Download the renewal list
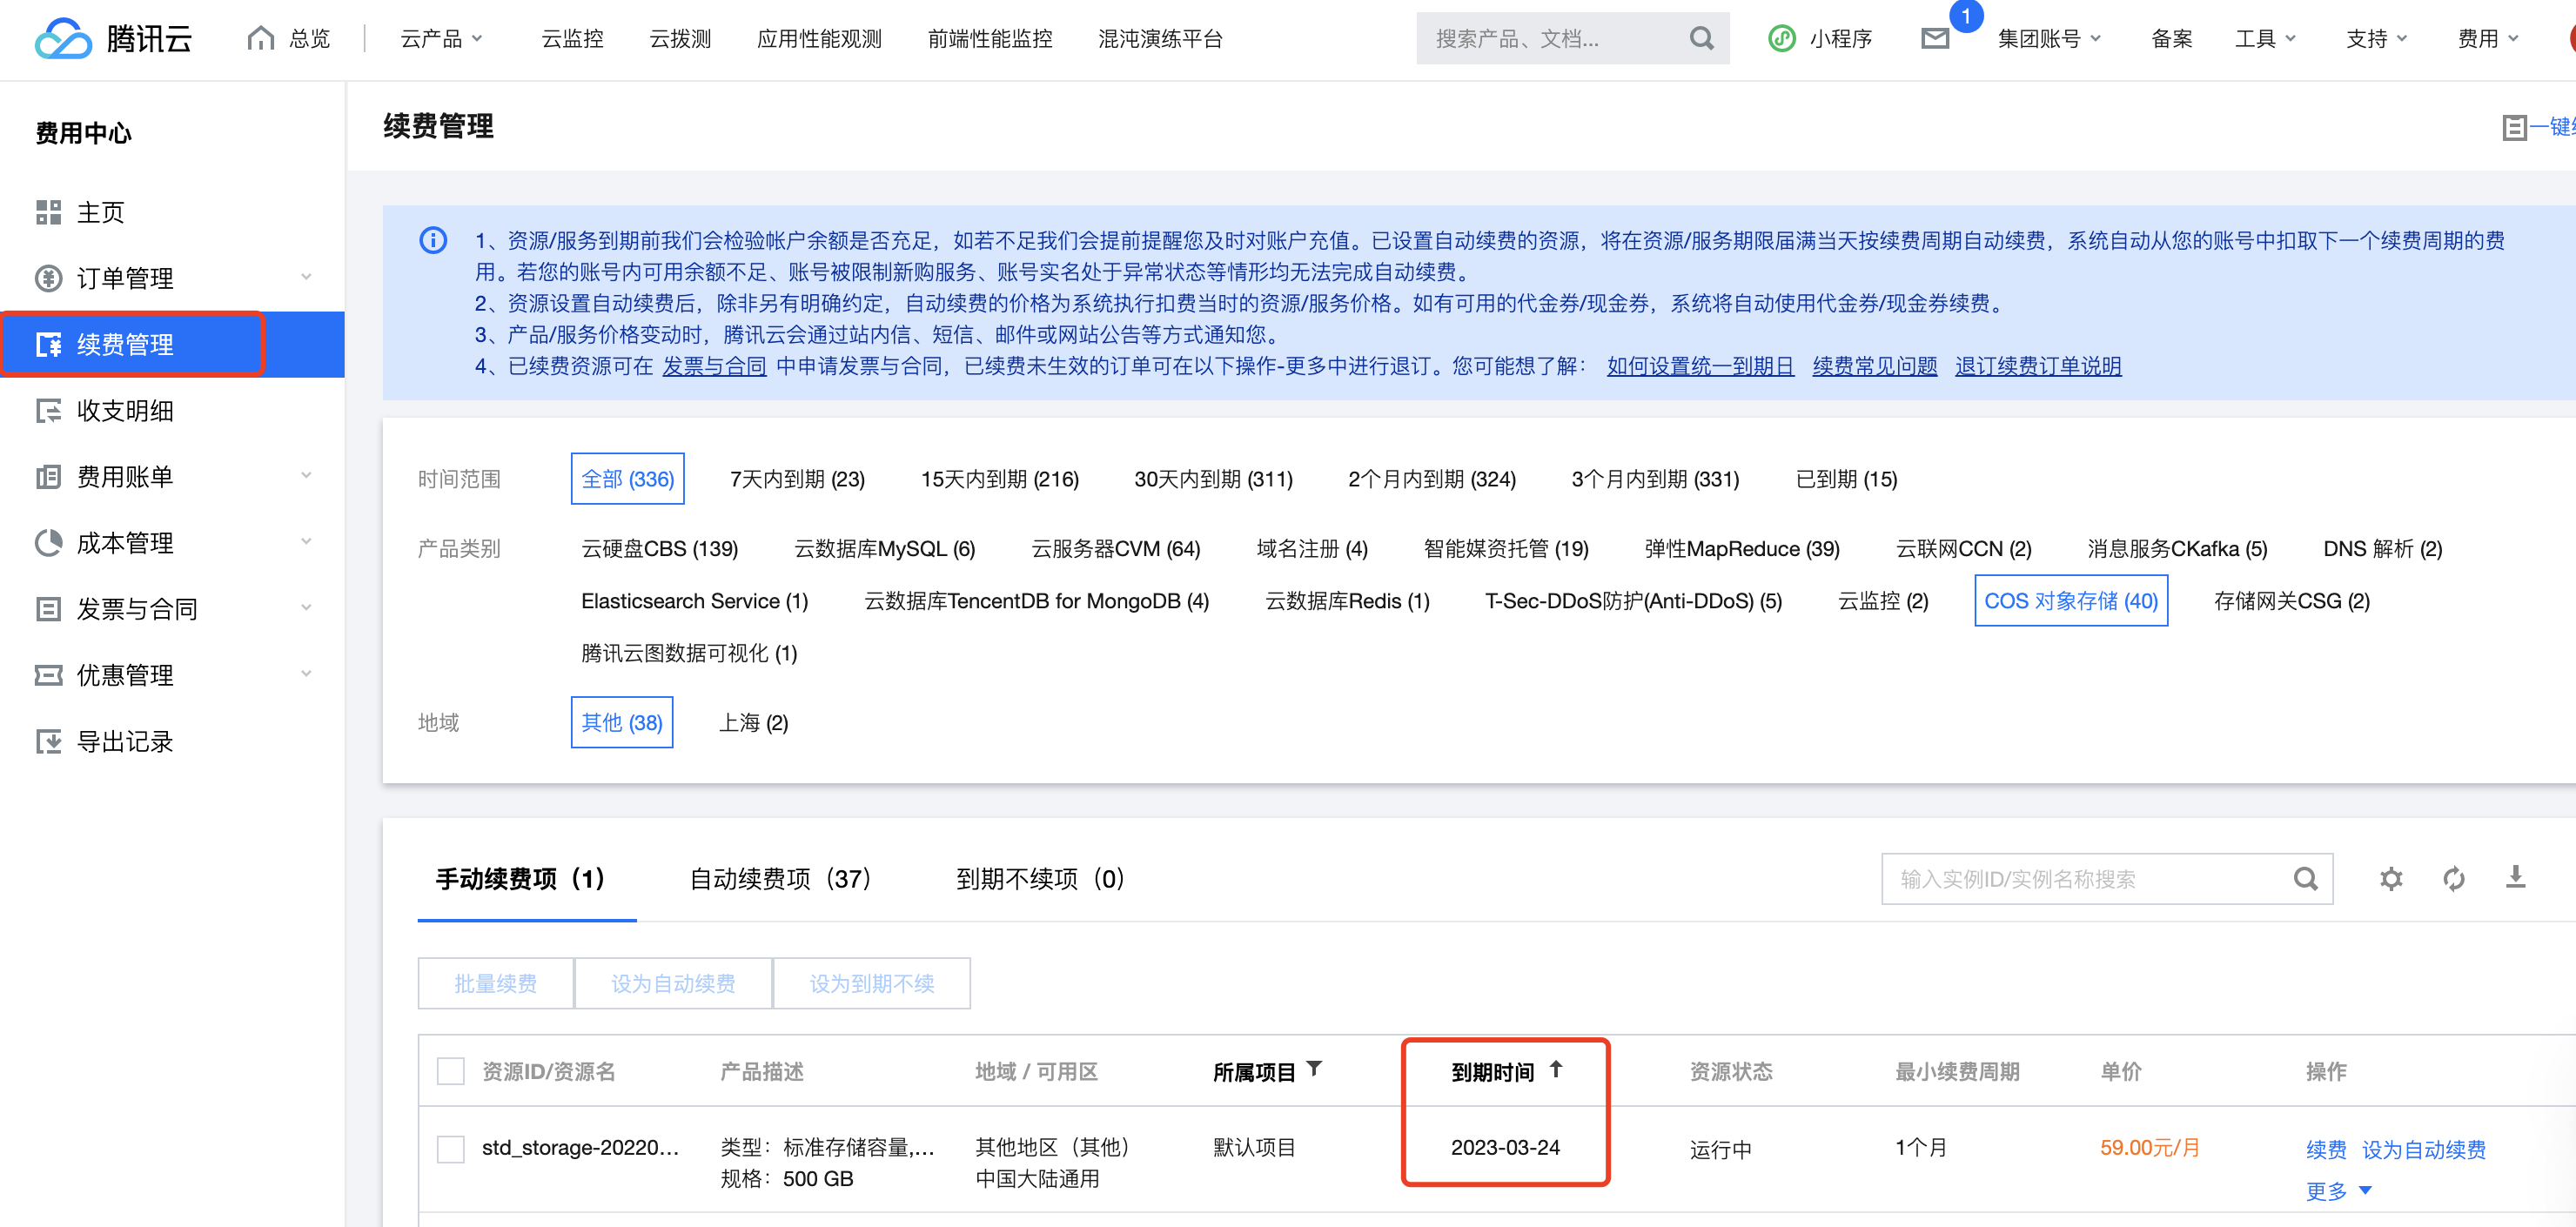2576x1227 pixels. [2516, 878]
